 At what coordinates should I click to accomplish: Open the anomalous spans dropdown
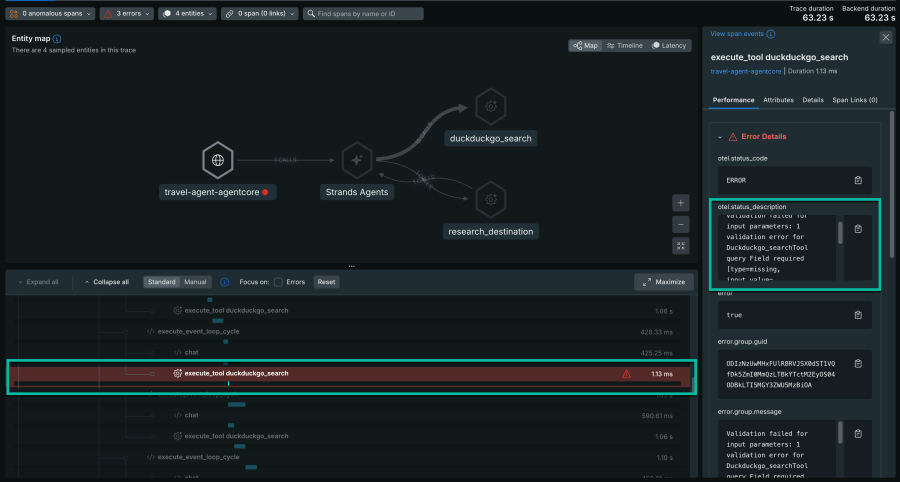pos(51,14)
